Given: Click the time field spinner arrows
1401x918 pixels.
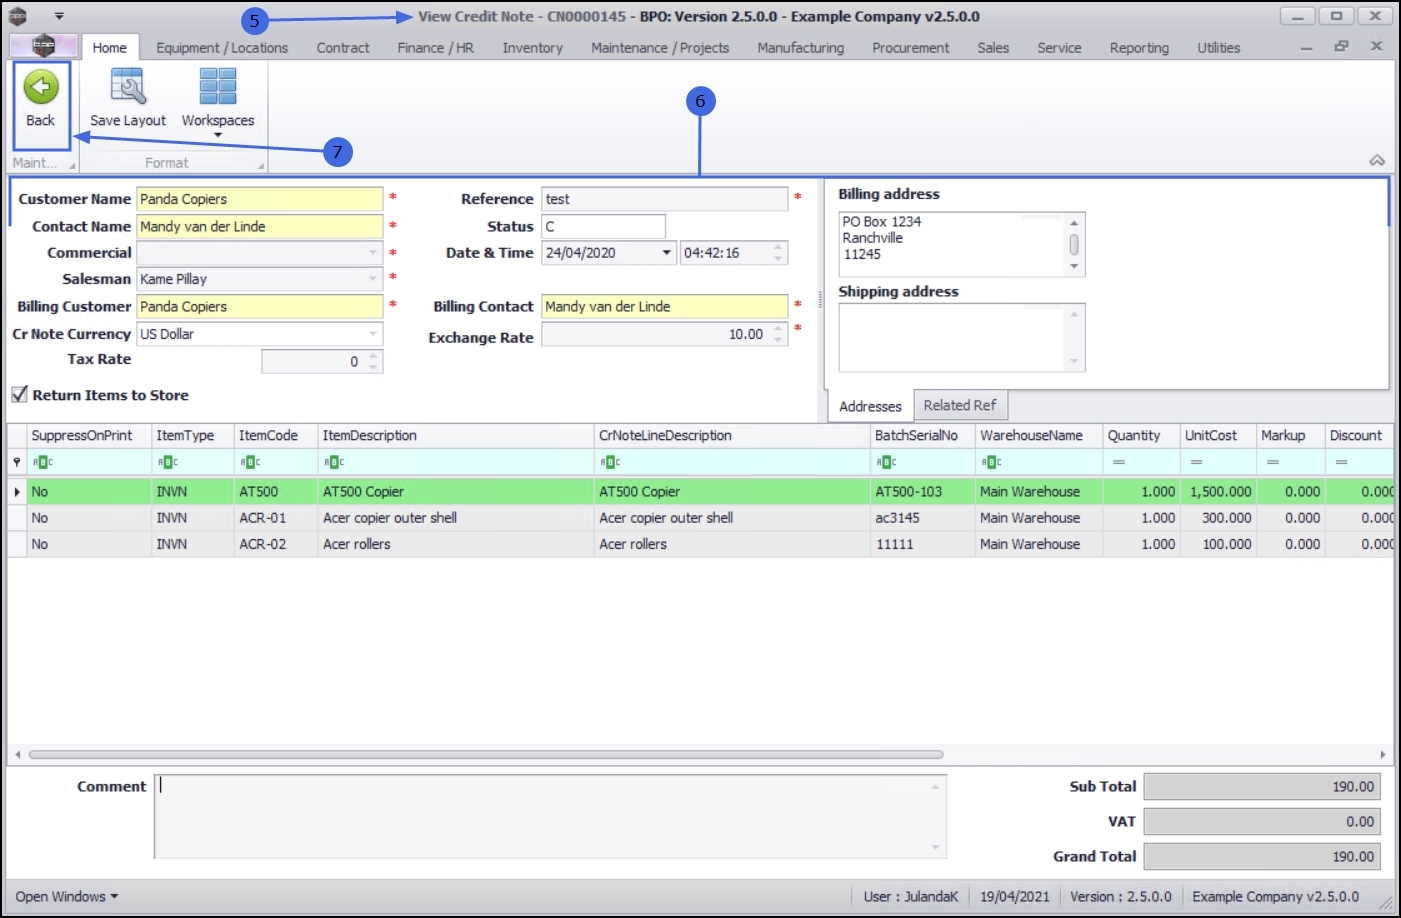Looking at the screenshot, I should [x=779, y=253].
